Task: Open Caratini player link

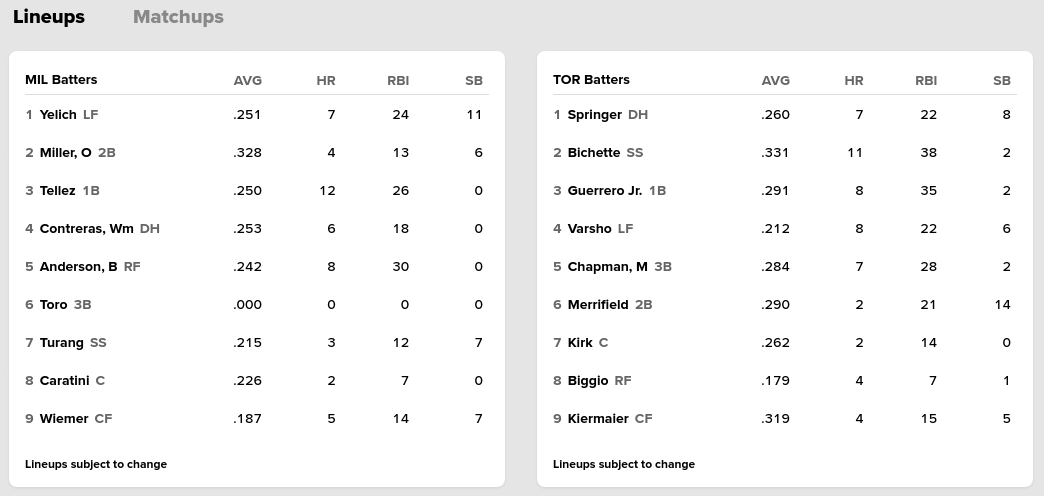Action: coord(65,381)
